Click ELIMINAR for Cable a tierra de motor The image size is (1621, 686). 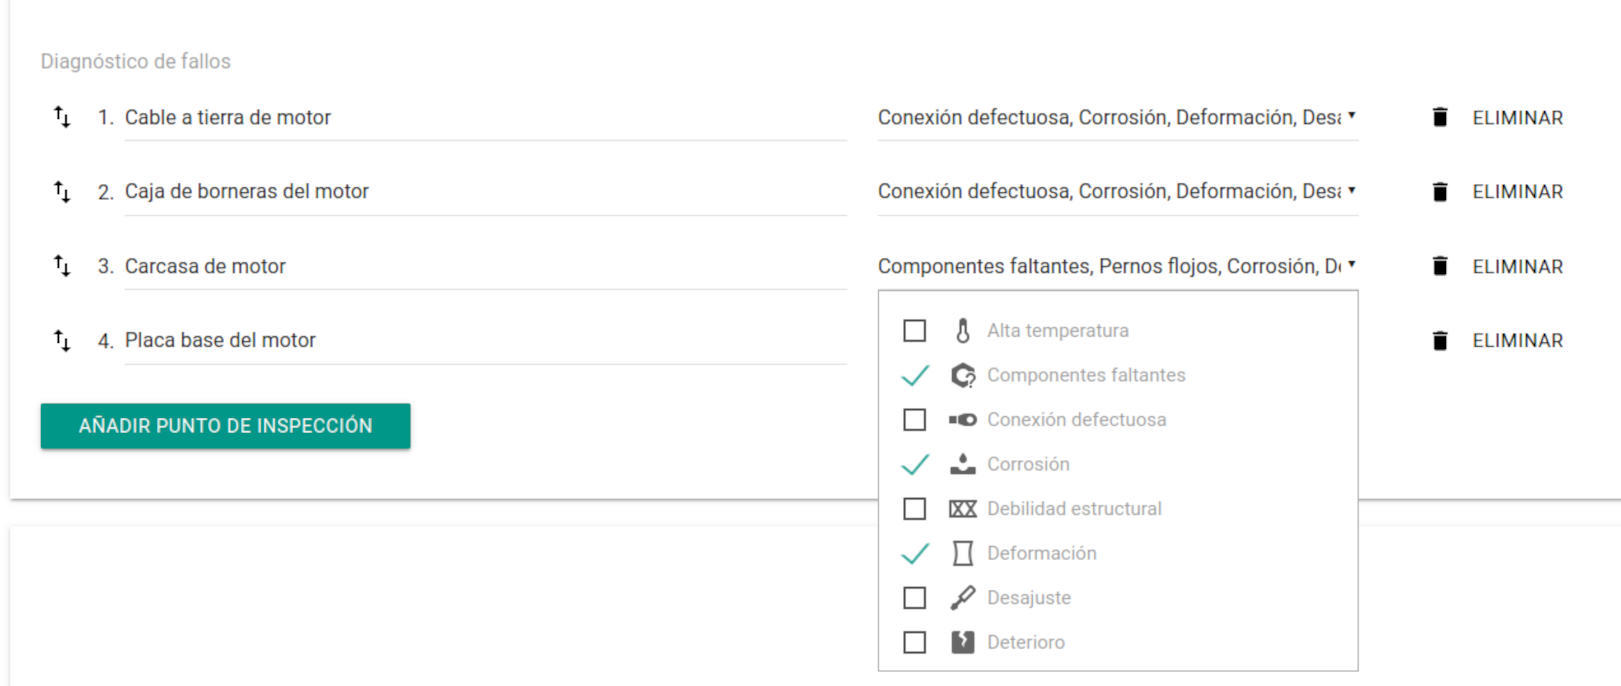1516,118
